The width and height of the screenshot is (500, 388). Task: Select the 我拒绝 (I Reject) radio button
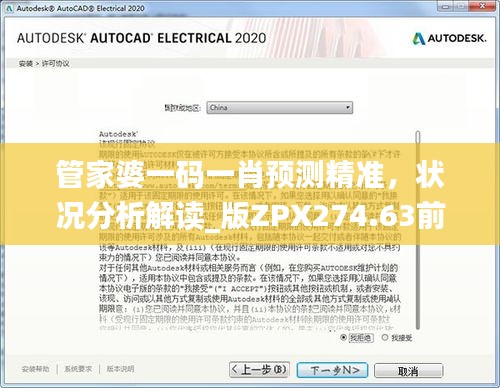[343, 338]
